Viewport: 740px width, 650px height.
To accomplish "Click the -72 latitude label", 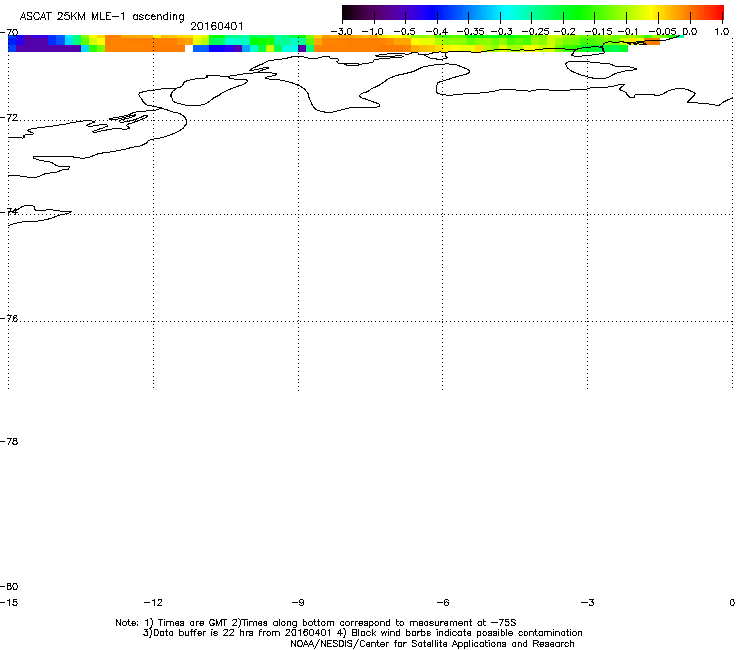I will click(x=9, y=117).
